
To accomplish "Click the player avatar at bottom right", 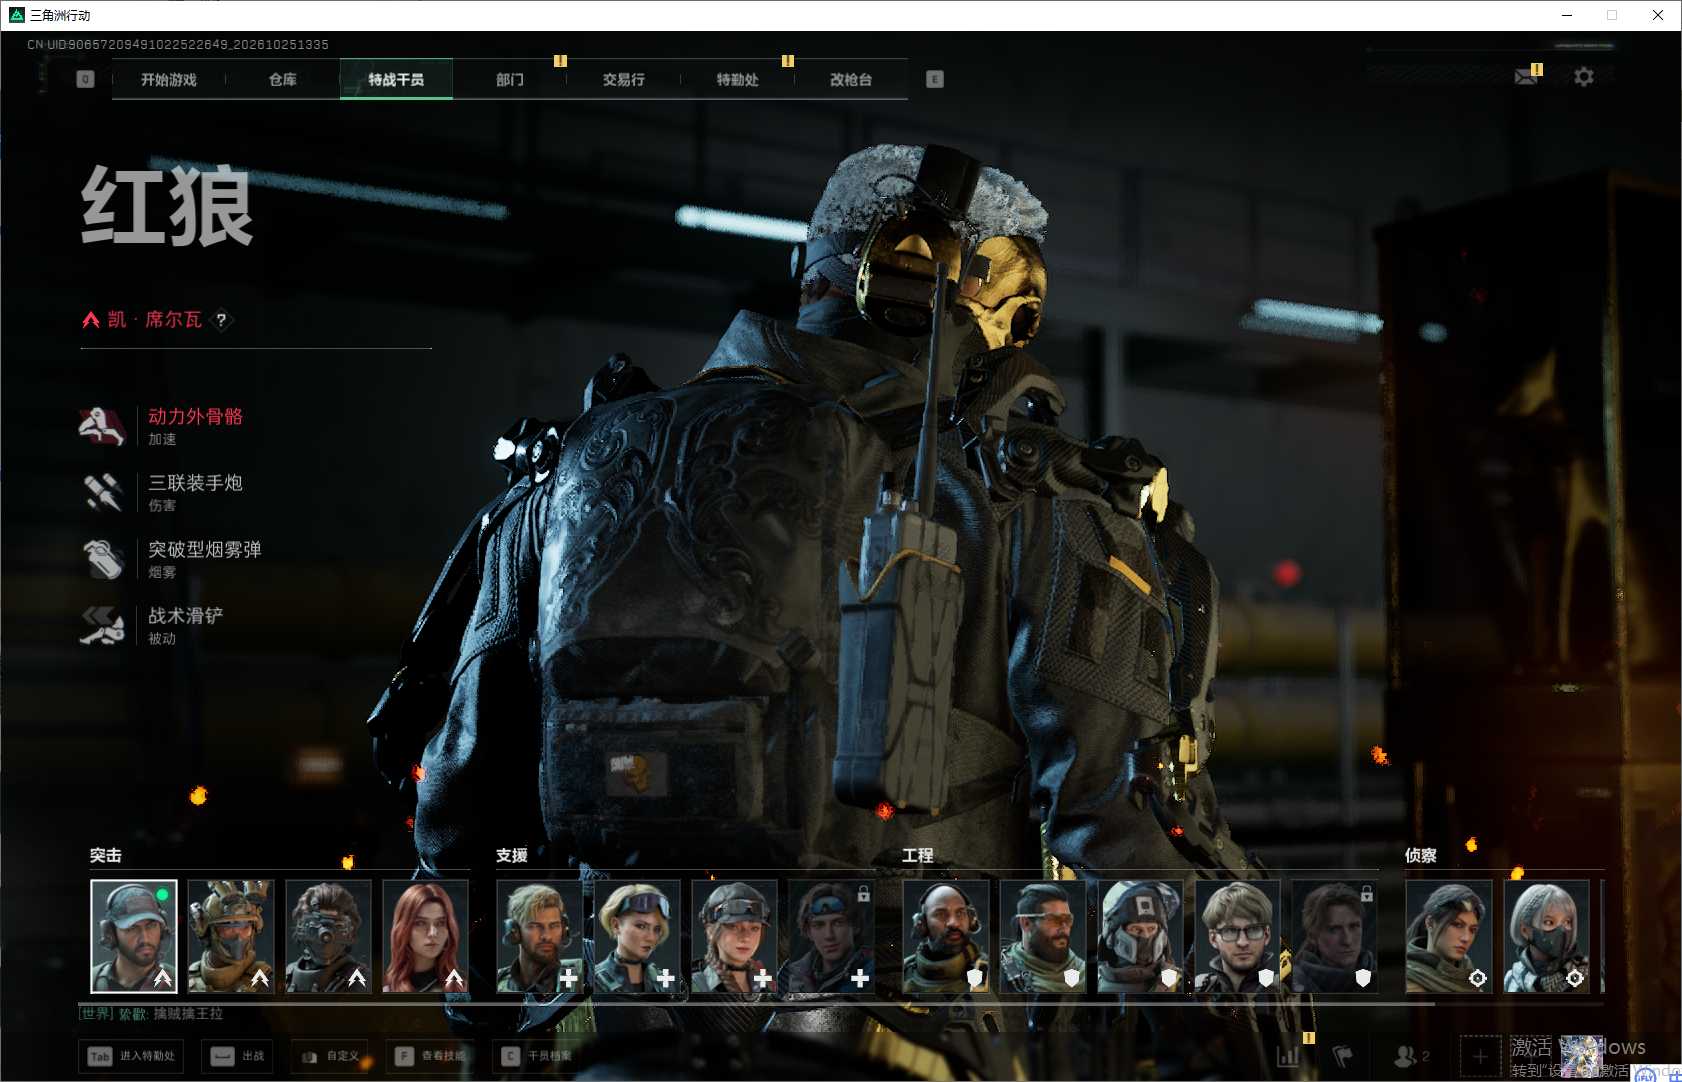I will pyautogui.click(x=1582, y=1056).
